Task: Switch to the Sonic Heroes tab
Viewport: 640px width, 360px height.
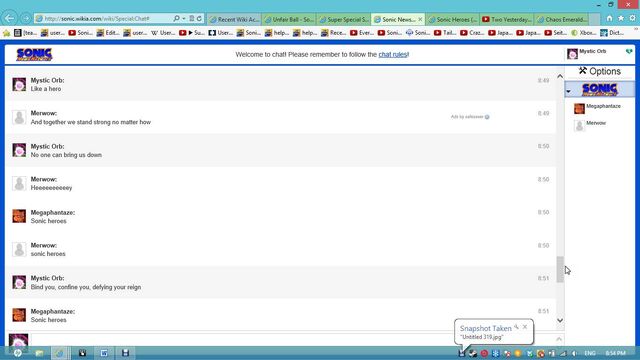Action: 453,19
